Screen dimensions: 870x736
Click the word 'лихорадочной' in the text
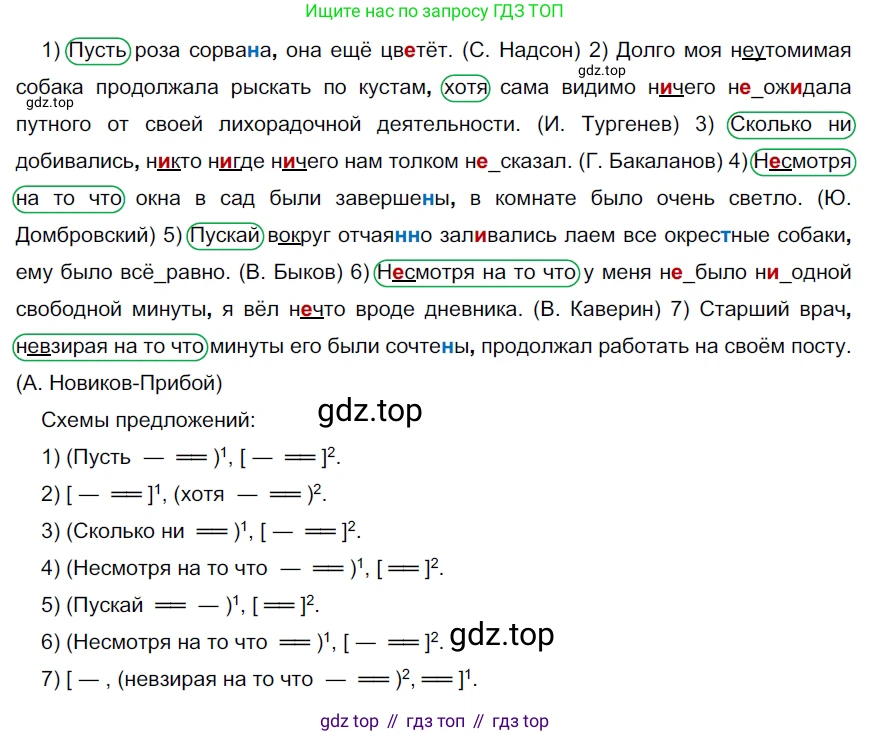pyautogui.click(x=290, y=124)
